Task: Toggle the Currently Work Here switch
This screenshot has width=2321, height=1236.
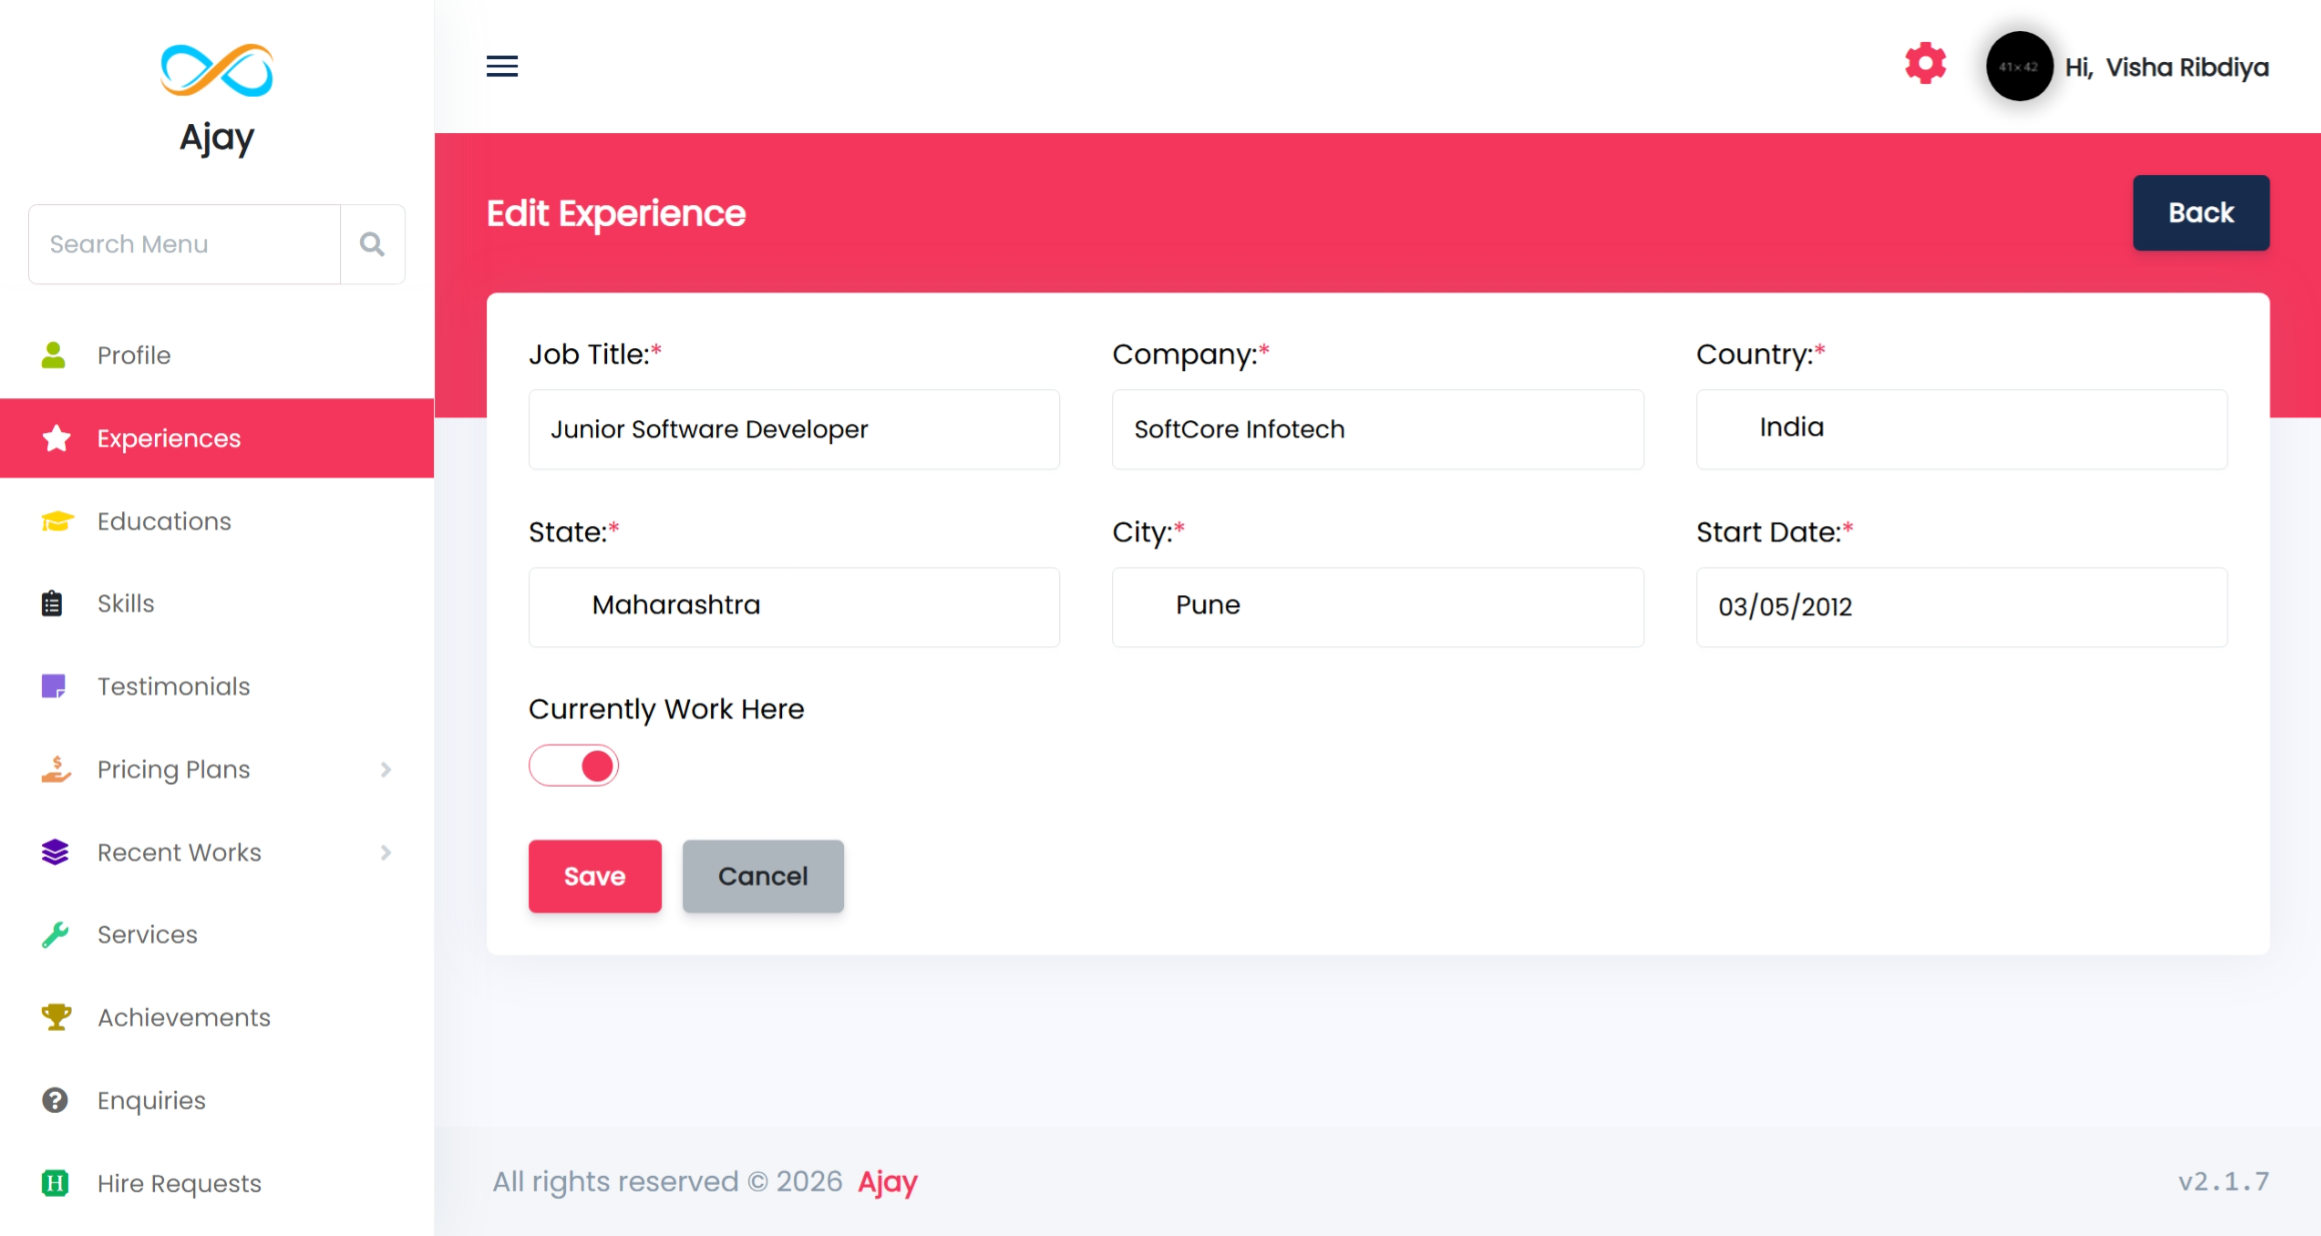Action: pyautogui.click(x=574, y=766)
